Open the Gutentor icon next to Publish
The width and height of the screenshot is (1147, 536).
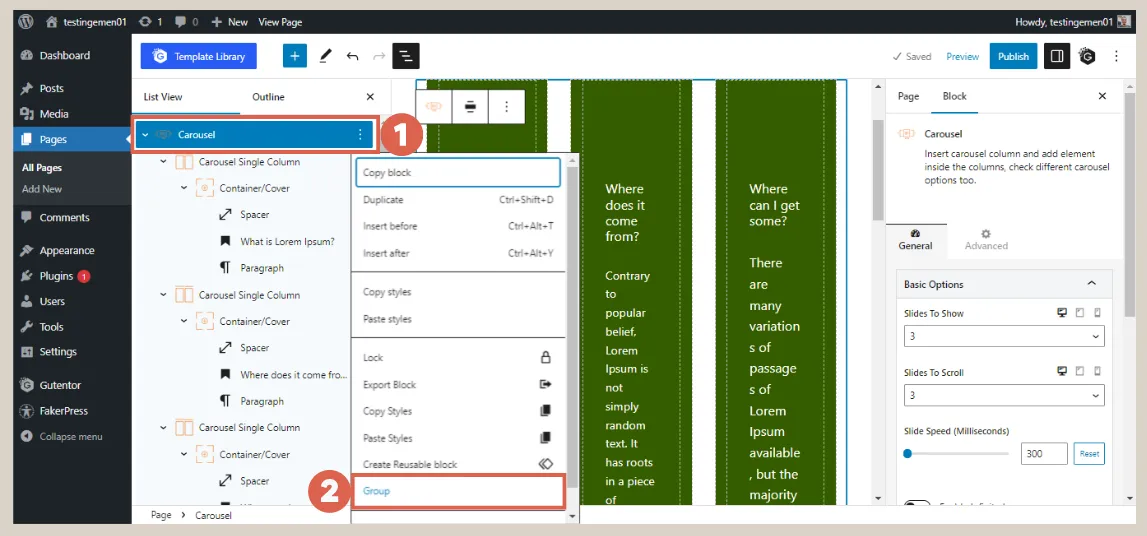1088,57
